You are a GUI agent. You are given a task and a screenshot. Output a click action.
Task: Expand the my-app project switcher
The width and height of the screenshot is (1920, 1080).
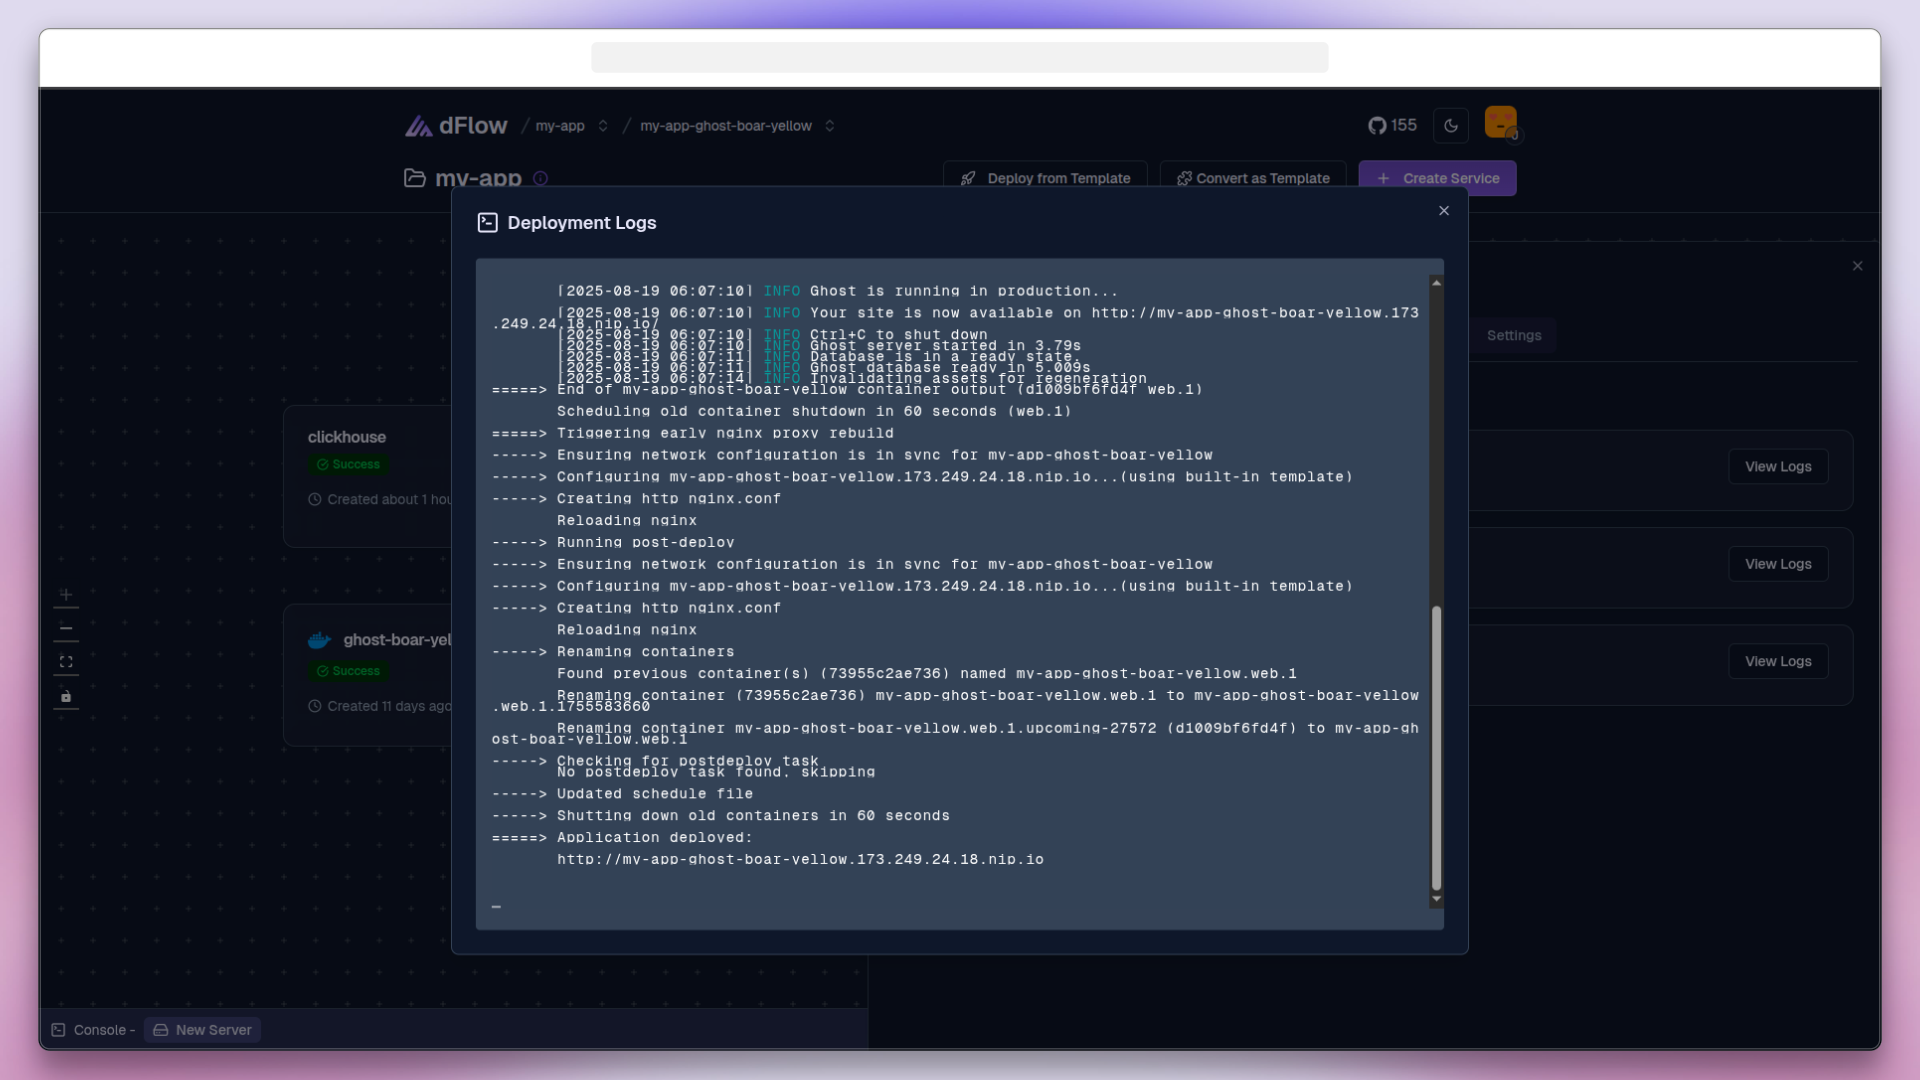coord(603,126)
